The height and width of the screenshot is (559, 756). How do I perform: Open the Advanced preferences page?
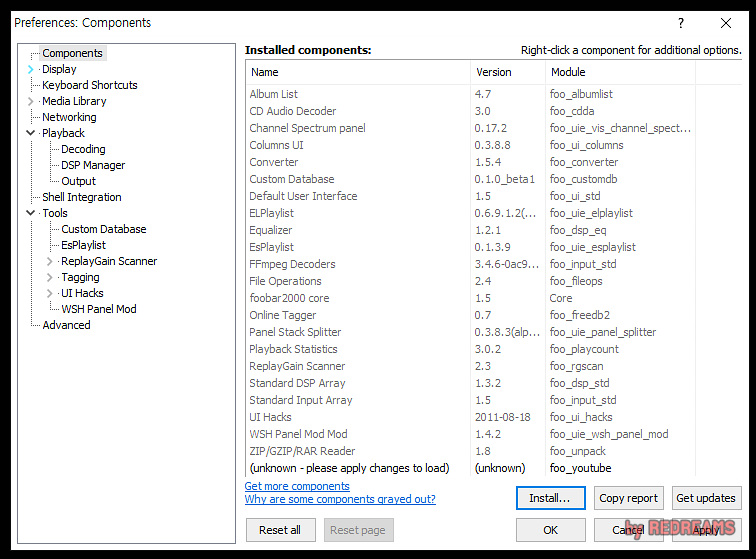pos(66,325)
